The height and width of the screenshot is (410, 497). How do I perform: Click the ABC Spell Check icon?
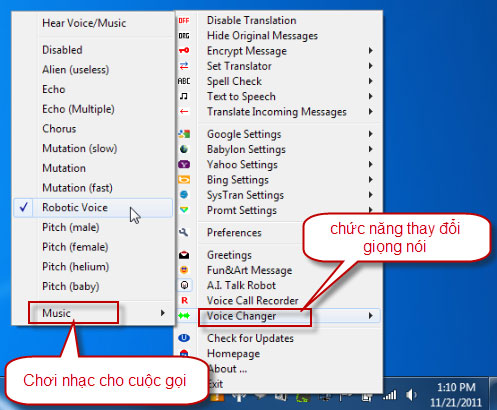click(x=184, y=81)
